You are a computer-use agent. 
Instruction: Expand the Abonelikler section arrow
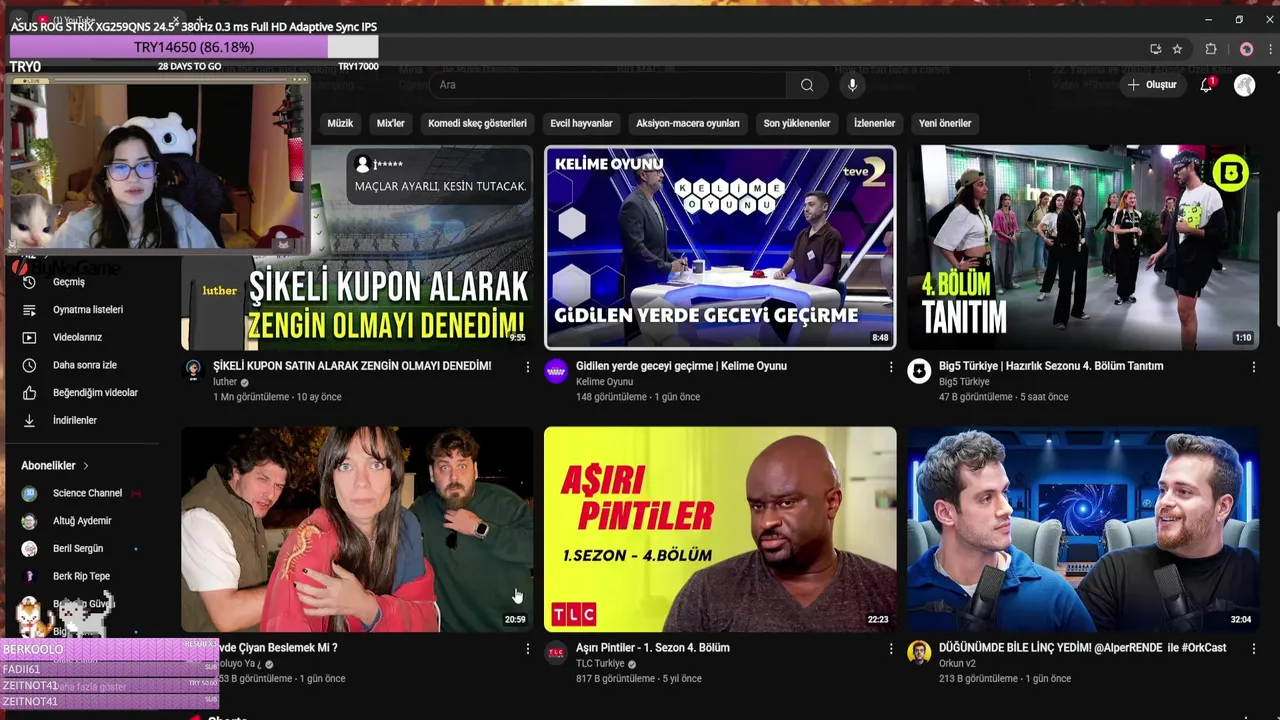(85, 466)
